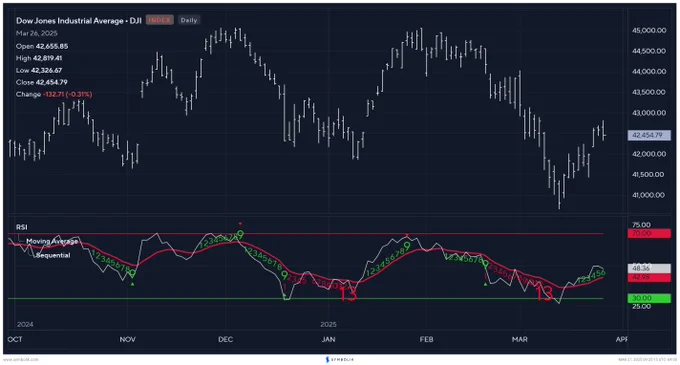This screenshot has width=680, height=365.
Task: Click the 45,000.00 price axis label
Action: pos(649,30)
